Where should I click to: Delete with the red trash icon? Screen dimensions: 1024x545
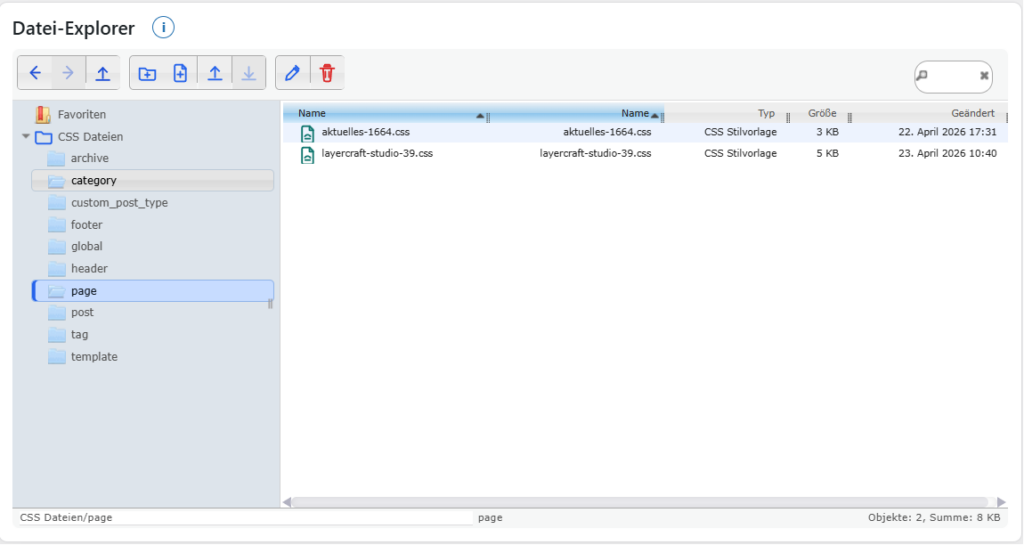327,73
